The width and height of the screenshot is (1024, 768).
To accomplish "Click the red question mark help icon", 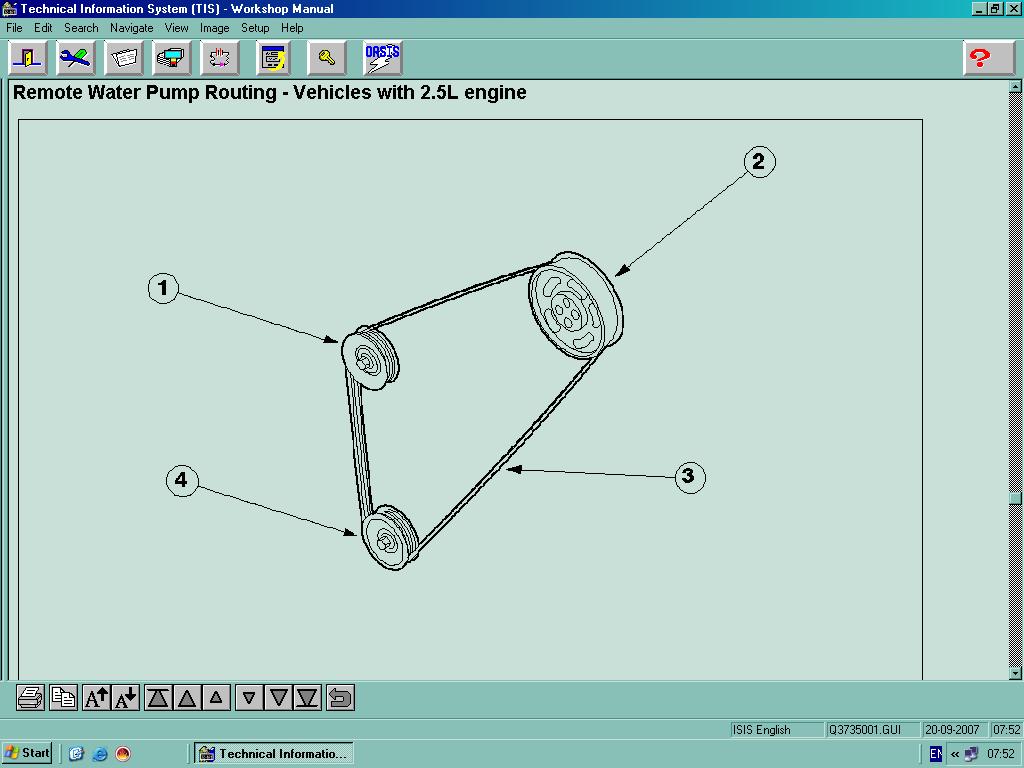I will pyautogui.click(x=988, y=58).
